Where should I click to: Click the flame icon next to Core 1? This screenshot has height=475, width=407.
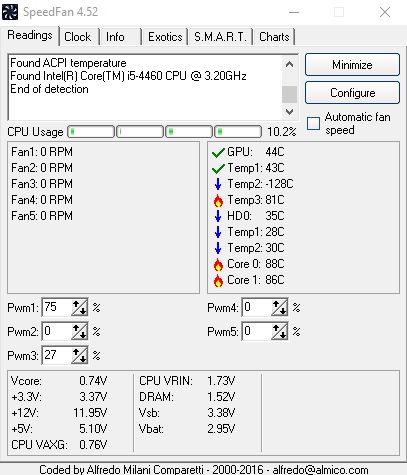click(x=218, y=280)
